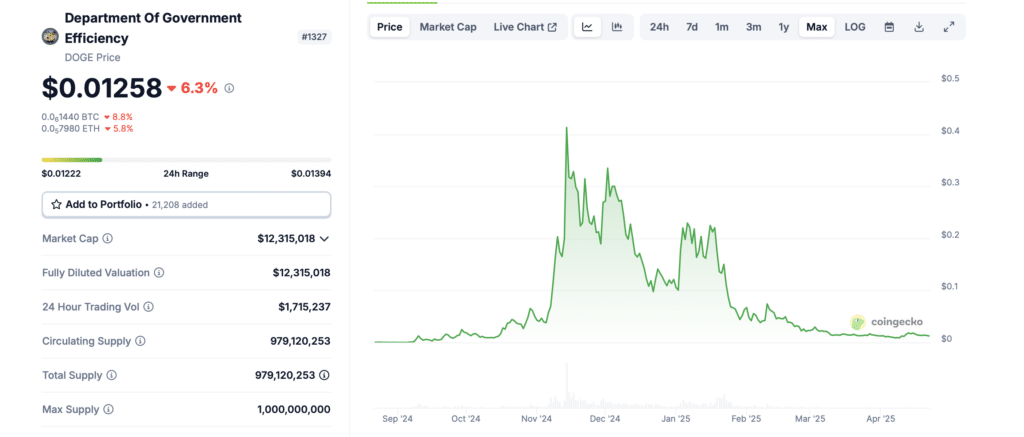Set chart range to 1y
This screenshot has height=437, width=1024.
[x=784, y=27]
